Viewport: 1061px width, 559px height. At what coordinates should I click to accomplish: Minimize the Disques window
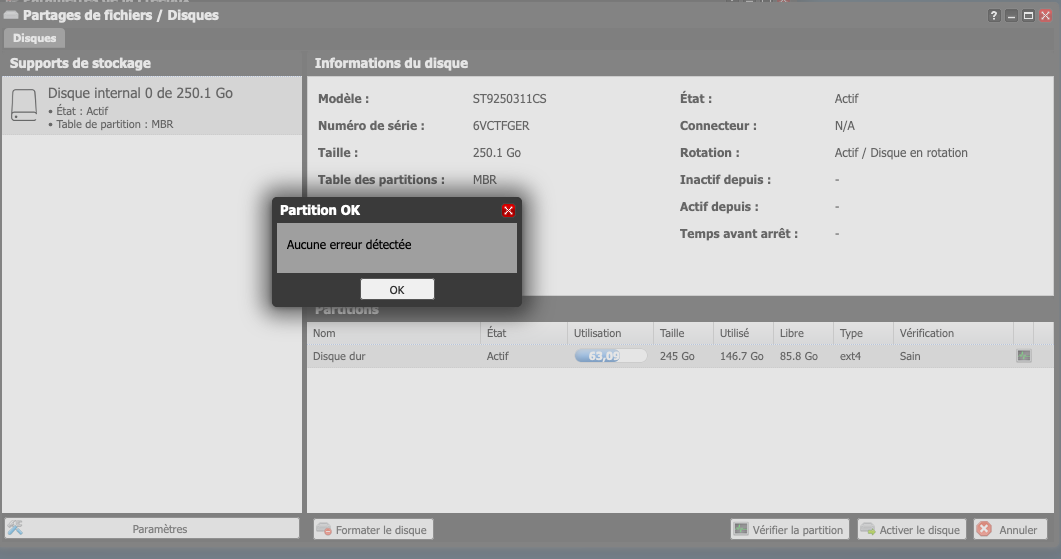coord(1011,16)
